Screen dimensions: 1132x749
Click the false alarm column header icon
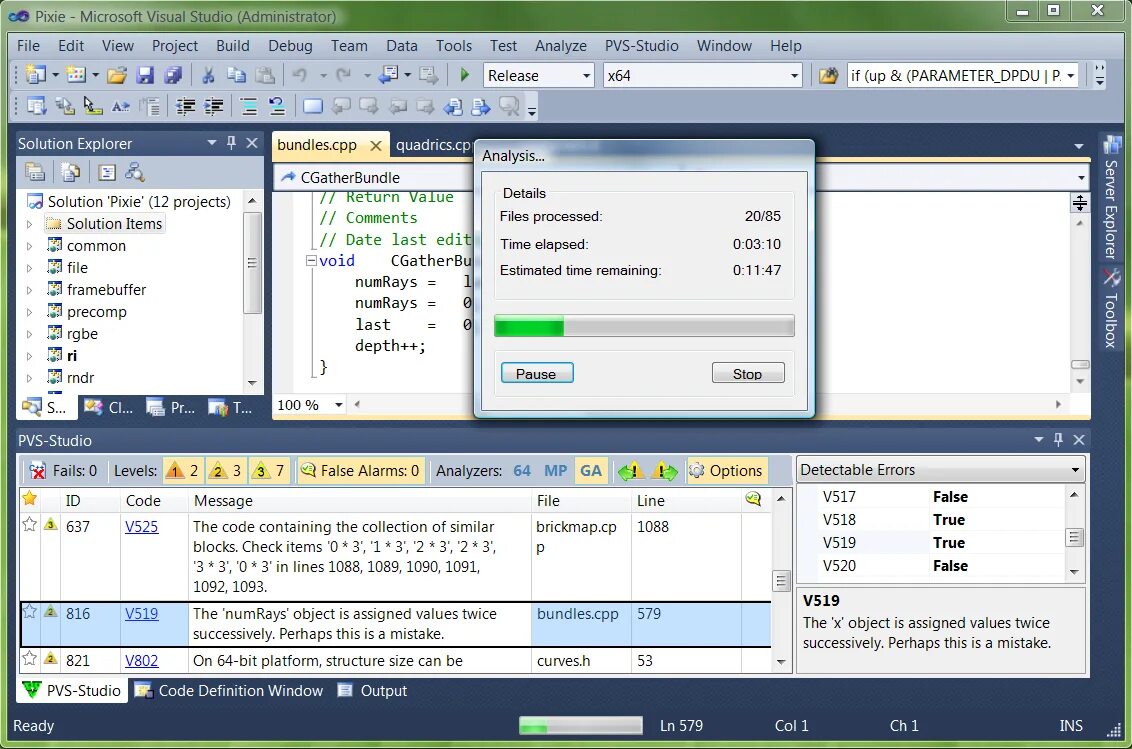pos(753,499)
